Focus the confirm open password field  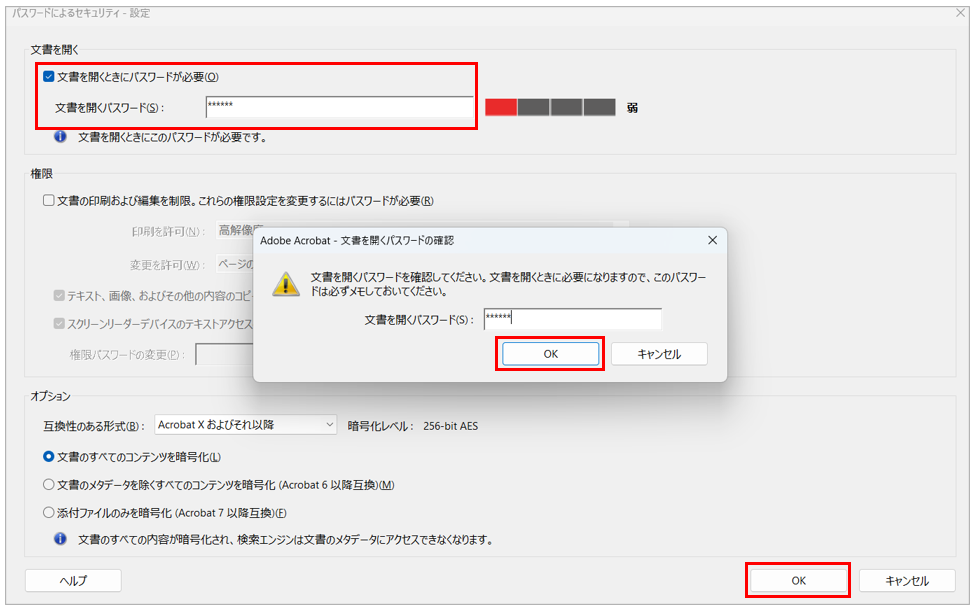pyautogui.click(x=573, y=319)
